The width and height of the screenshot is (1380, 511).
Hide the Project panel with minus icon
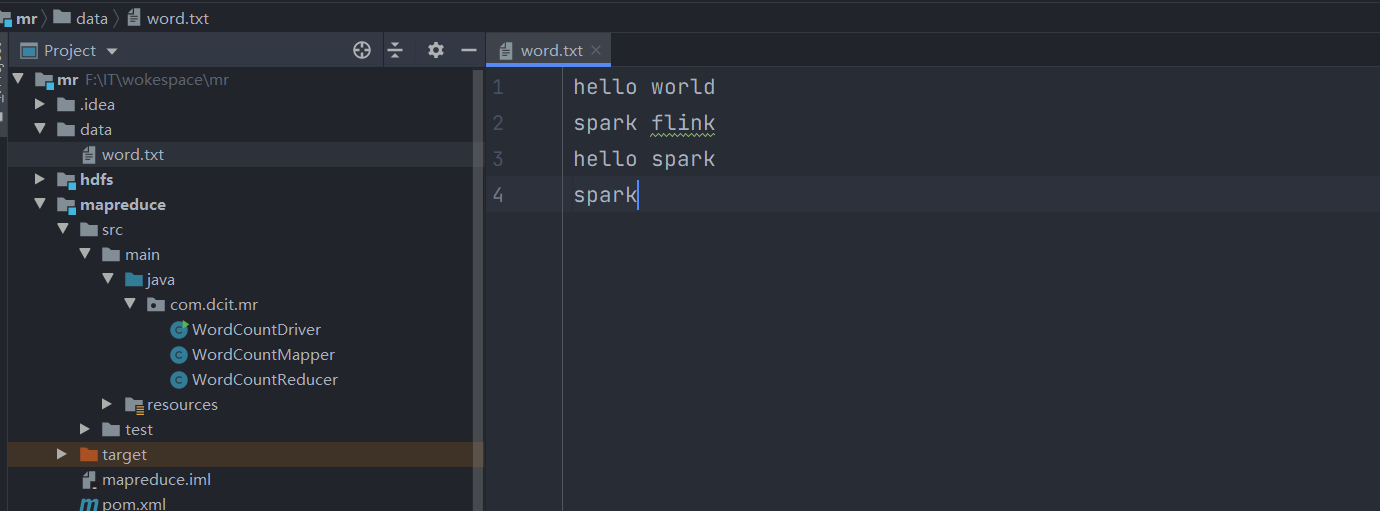click(x=468, y=50)
